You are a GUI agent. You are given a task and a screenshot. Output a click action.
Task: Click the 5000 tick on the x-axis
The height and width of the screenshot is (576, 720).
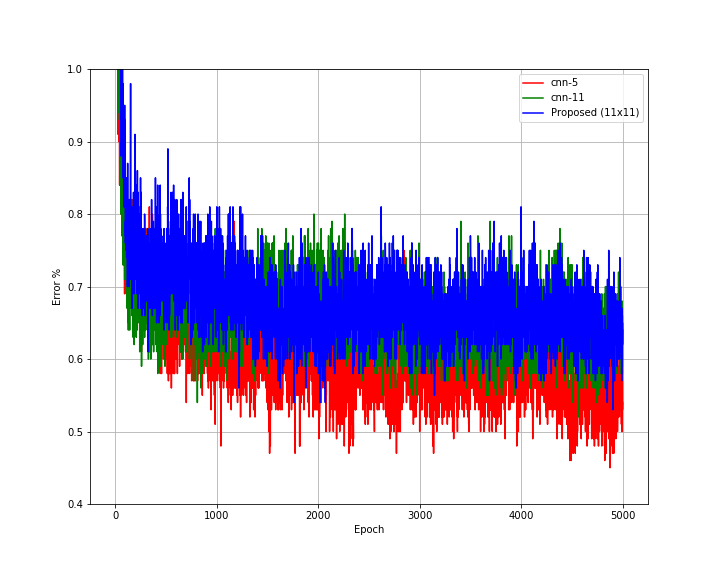pos(623,515)
